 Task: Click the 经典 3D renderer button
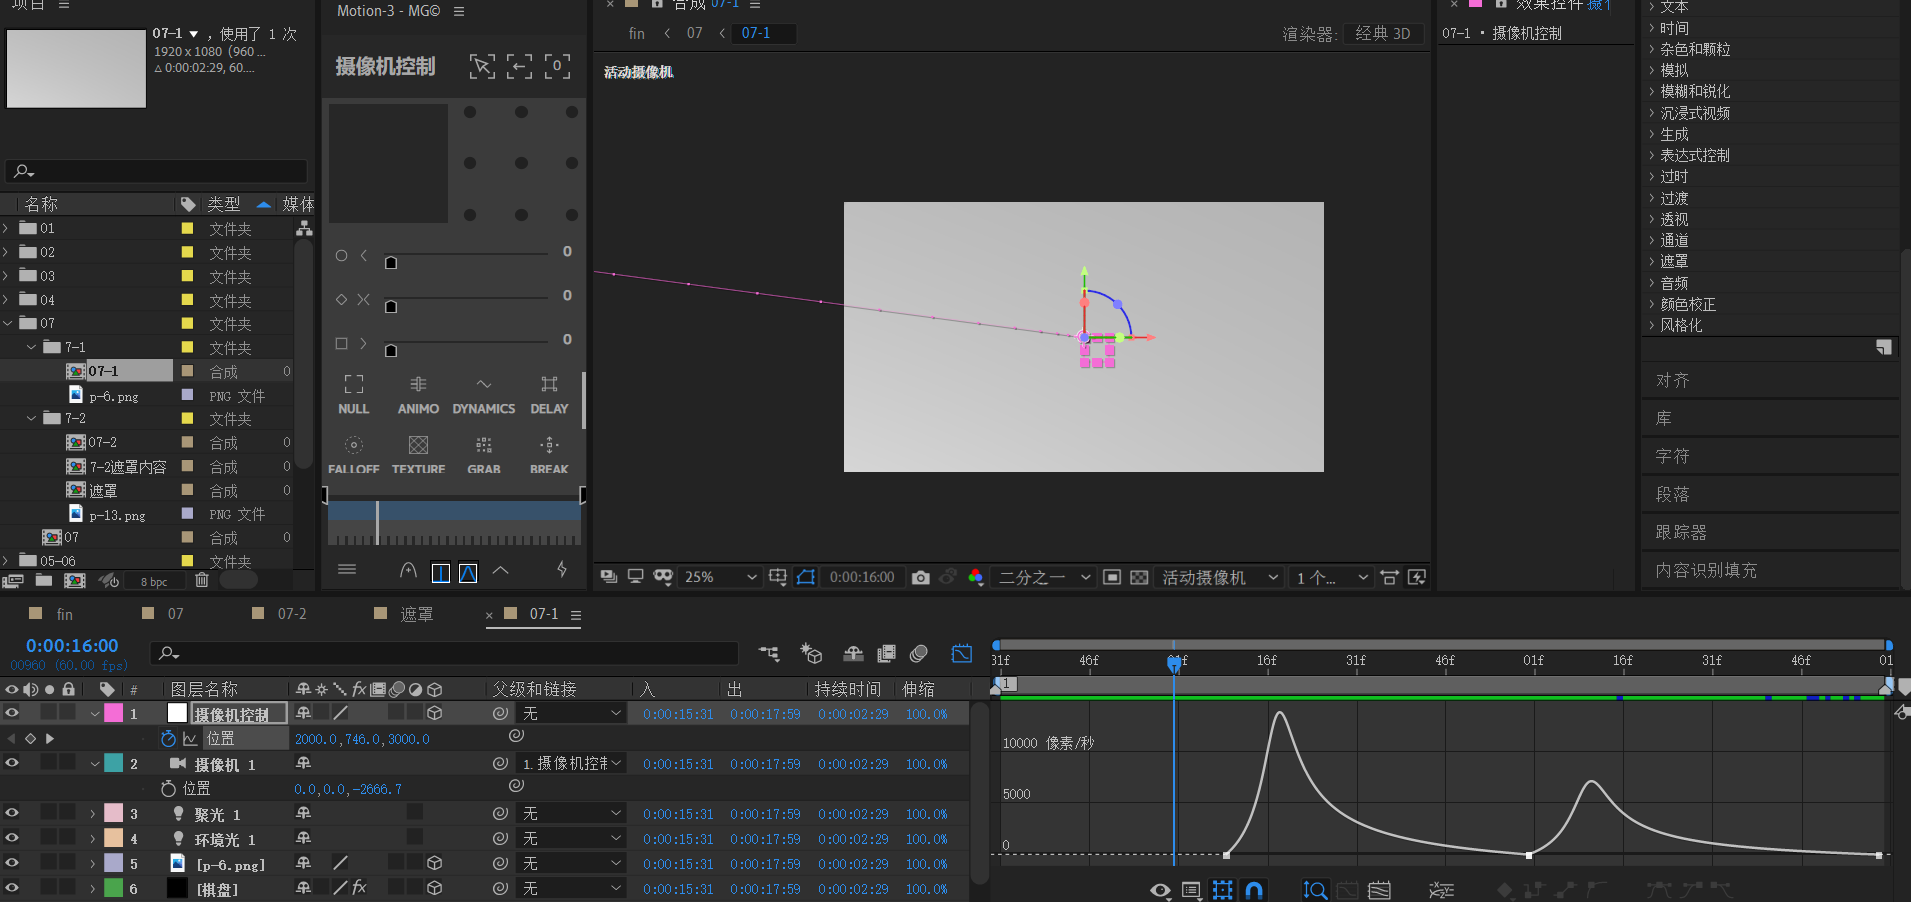1383,33
